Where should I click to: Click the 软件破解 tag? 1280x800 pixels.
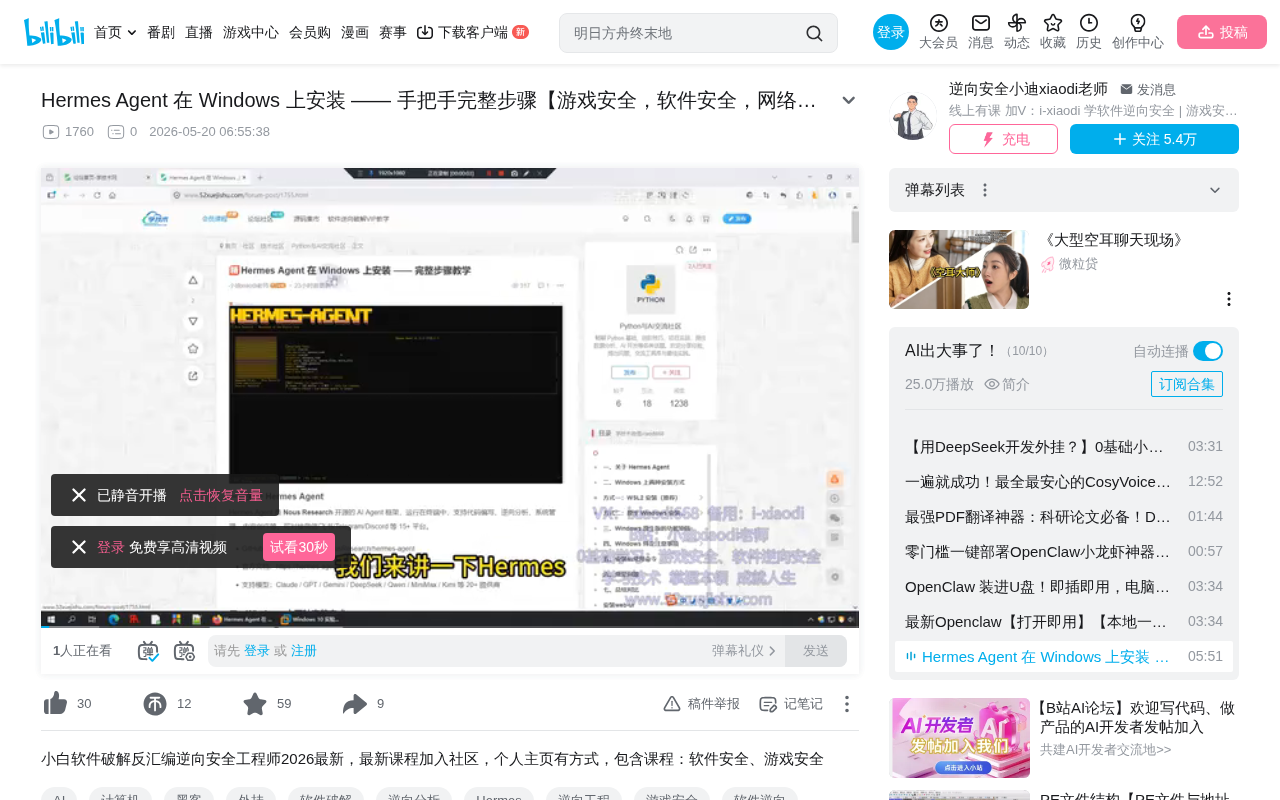(326, 799)
